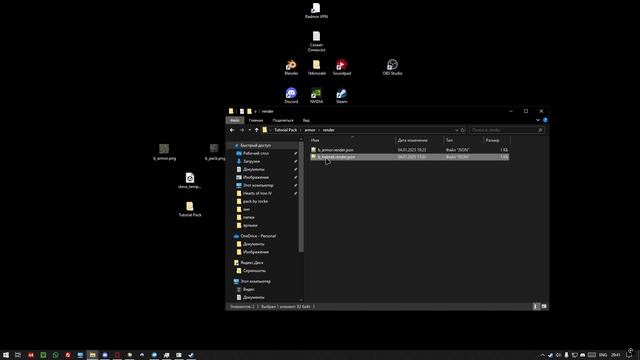Click the forward navigation arrow
The image size is (640, 360).
(x=242, y=130)
